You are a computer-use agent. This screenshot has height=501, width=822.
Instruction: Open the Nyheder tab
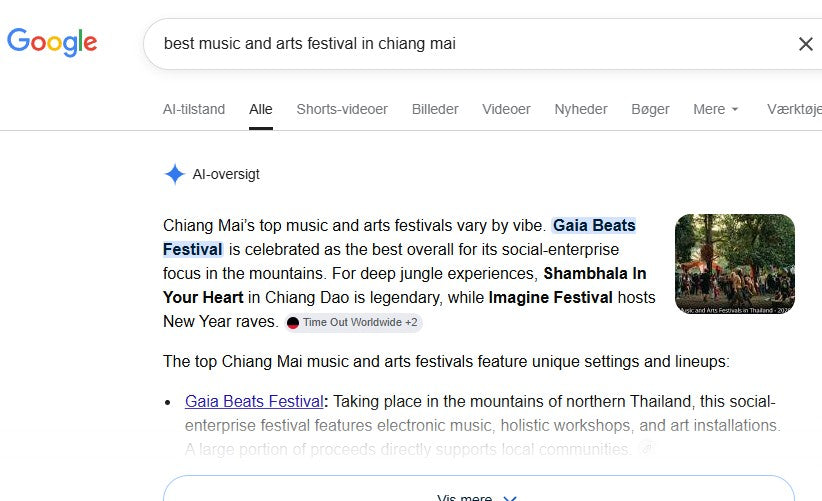(580, 109)
